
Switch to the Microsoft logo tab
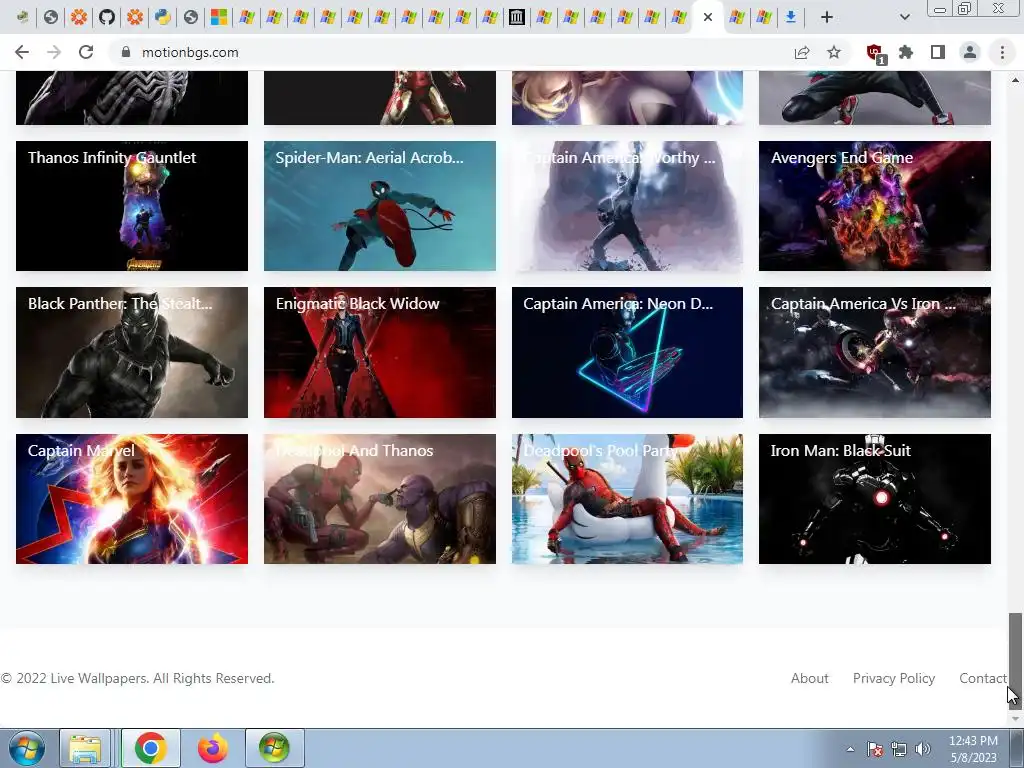pos(219,18)
